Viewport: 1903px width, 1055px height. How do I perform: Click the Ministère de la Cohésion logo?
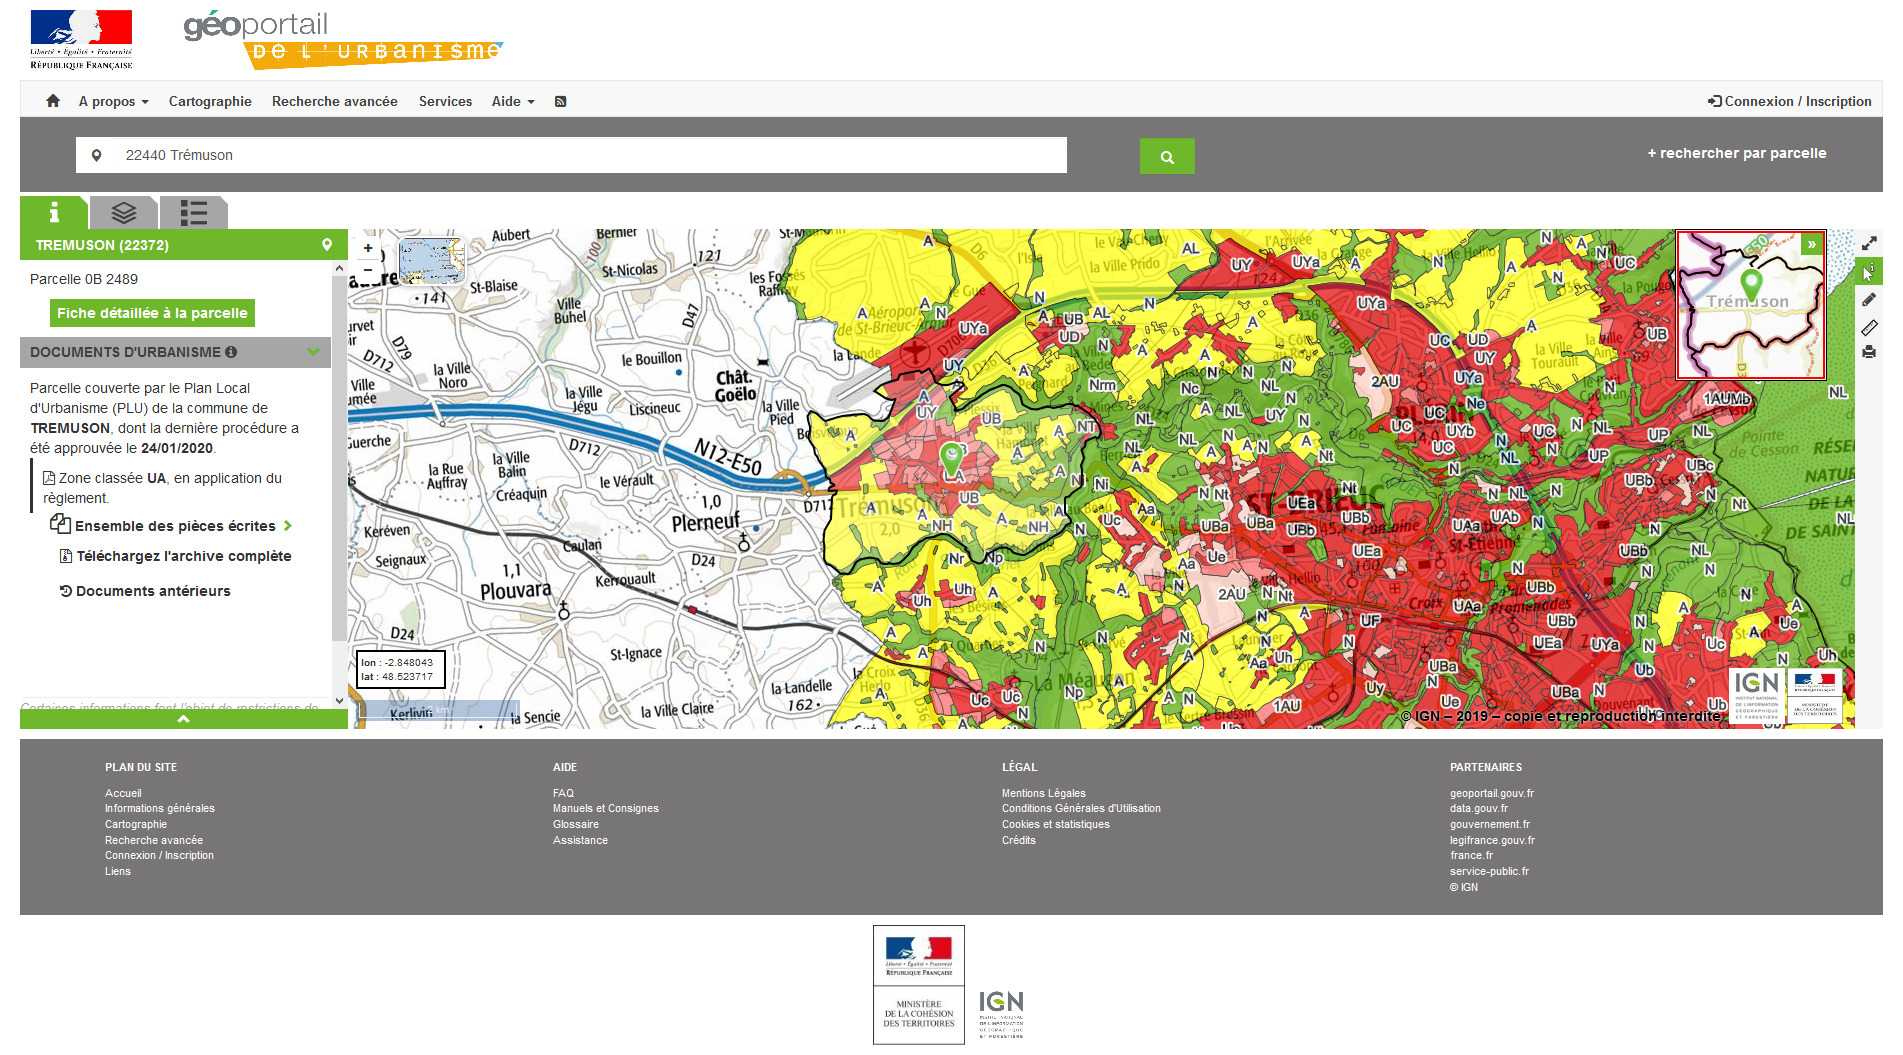[x=919, y=985]
